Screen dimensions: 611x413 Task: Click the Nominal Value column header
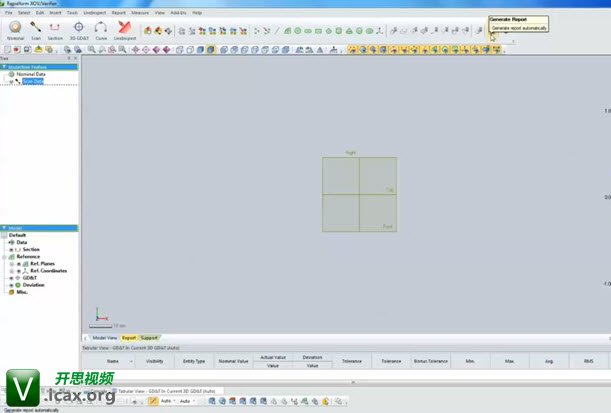(233, 361)
